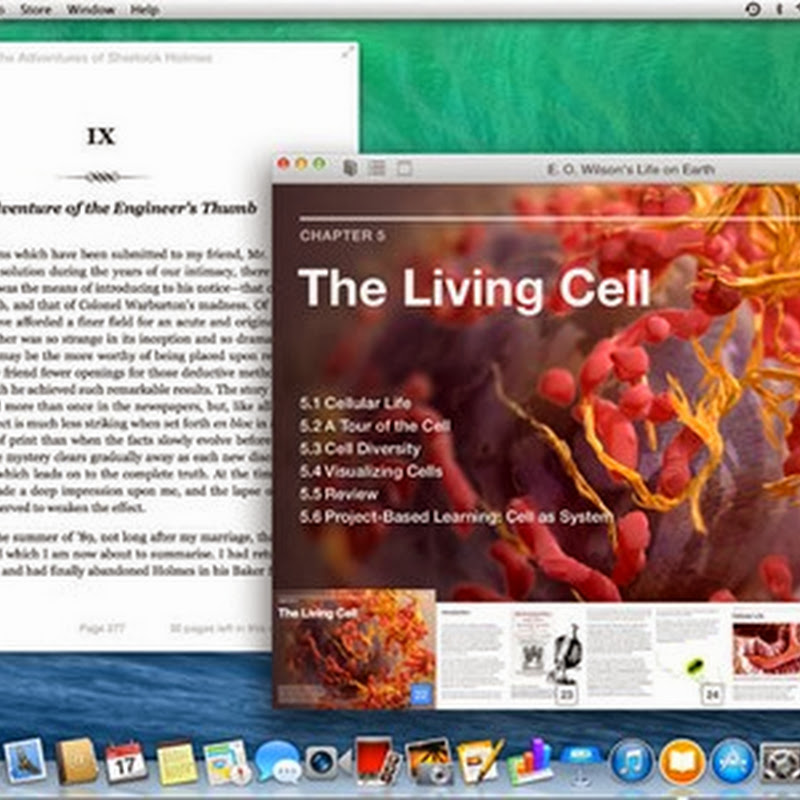Select the page 22 Living Cell thumbnail
800x800 pixels.
[x=354, y=648]
